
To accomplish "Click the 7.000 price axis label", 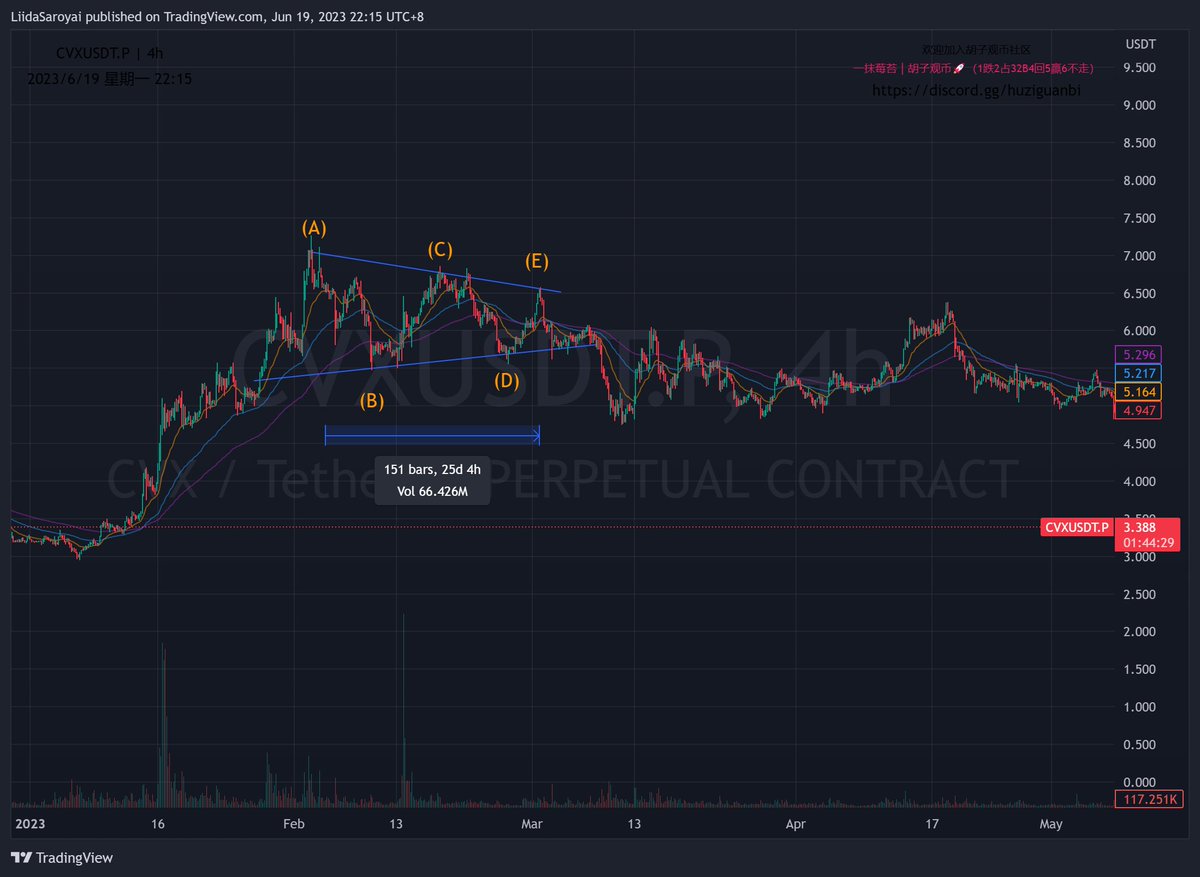I will click(x=1140, y=256).
